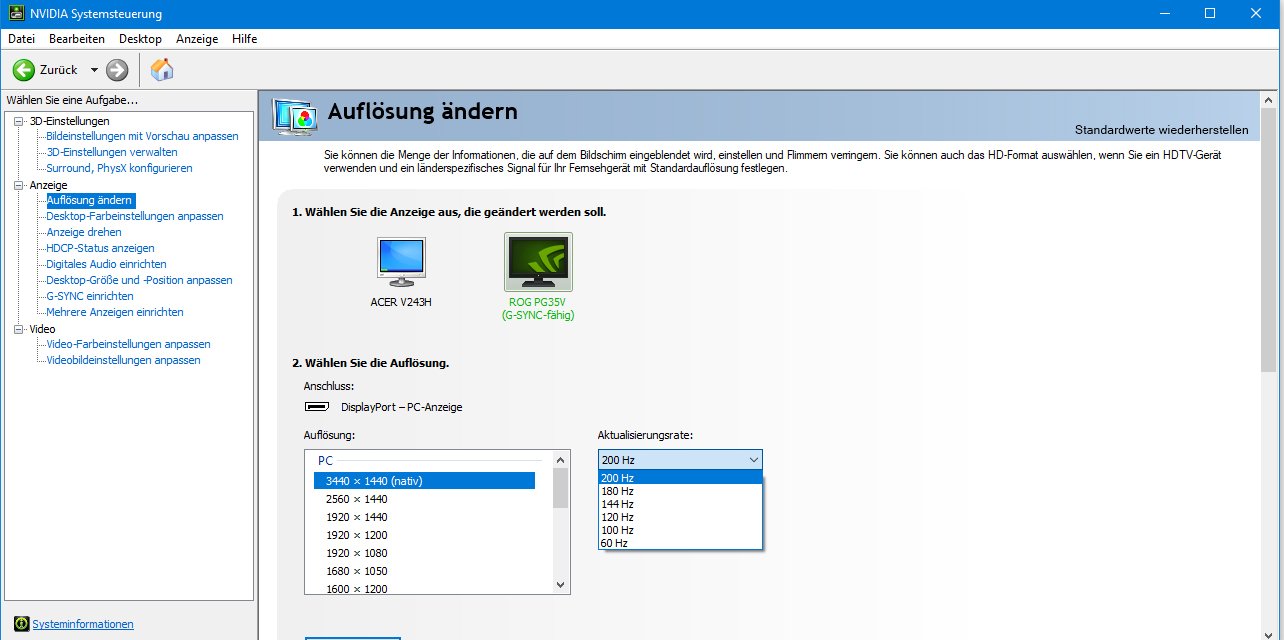Open G-SYNC einrichten in the sidebar
The height and width of the screenshot is (640, 1284).
pos(90,296)
